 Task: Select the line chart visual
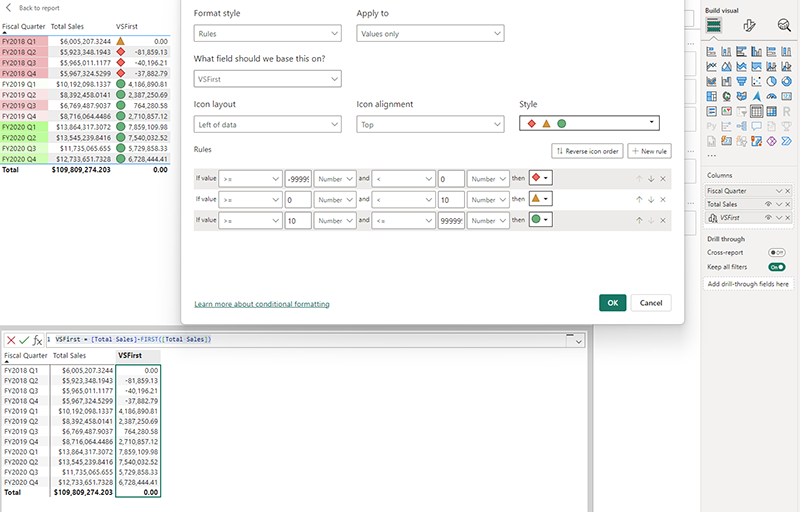[x=711, y=66]
